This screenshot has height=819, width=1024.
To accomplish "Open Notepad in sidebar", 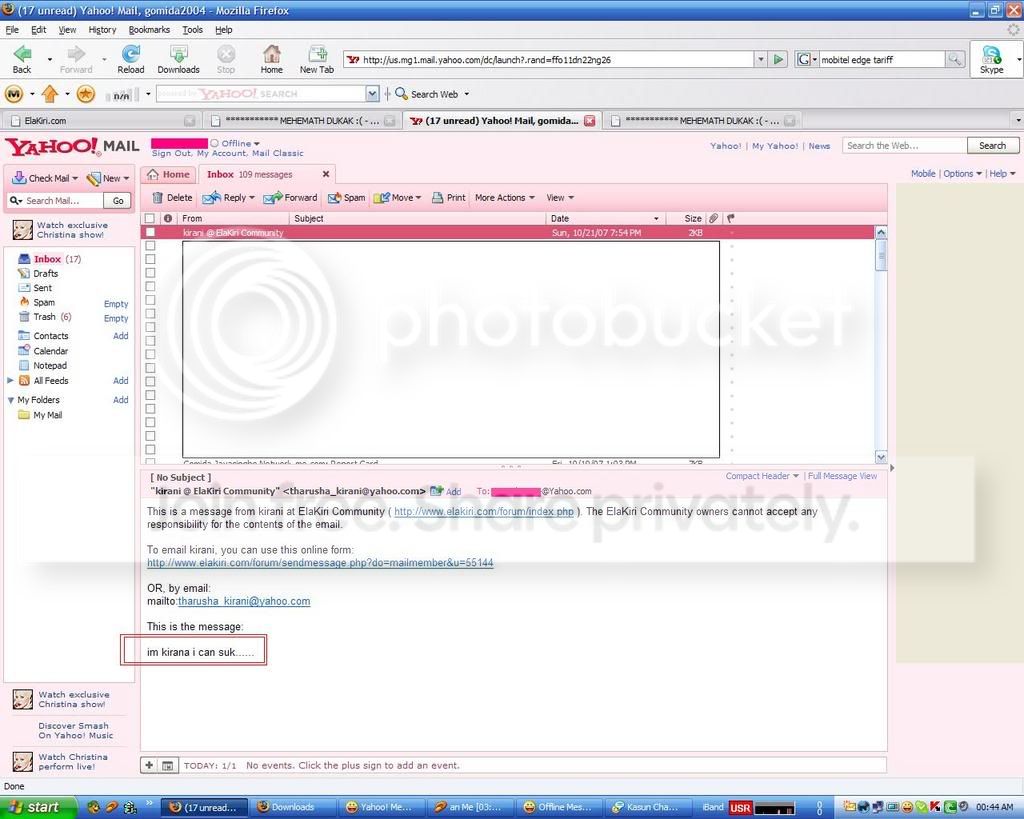I will point(50,366).
